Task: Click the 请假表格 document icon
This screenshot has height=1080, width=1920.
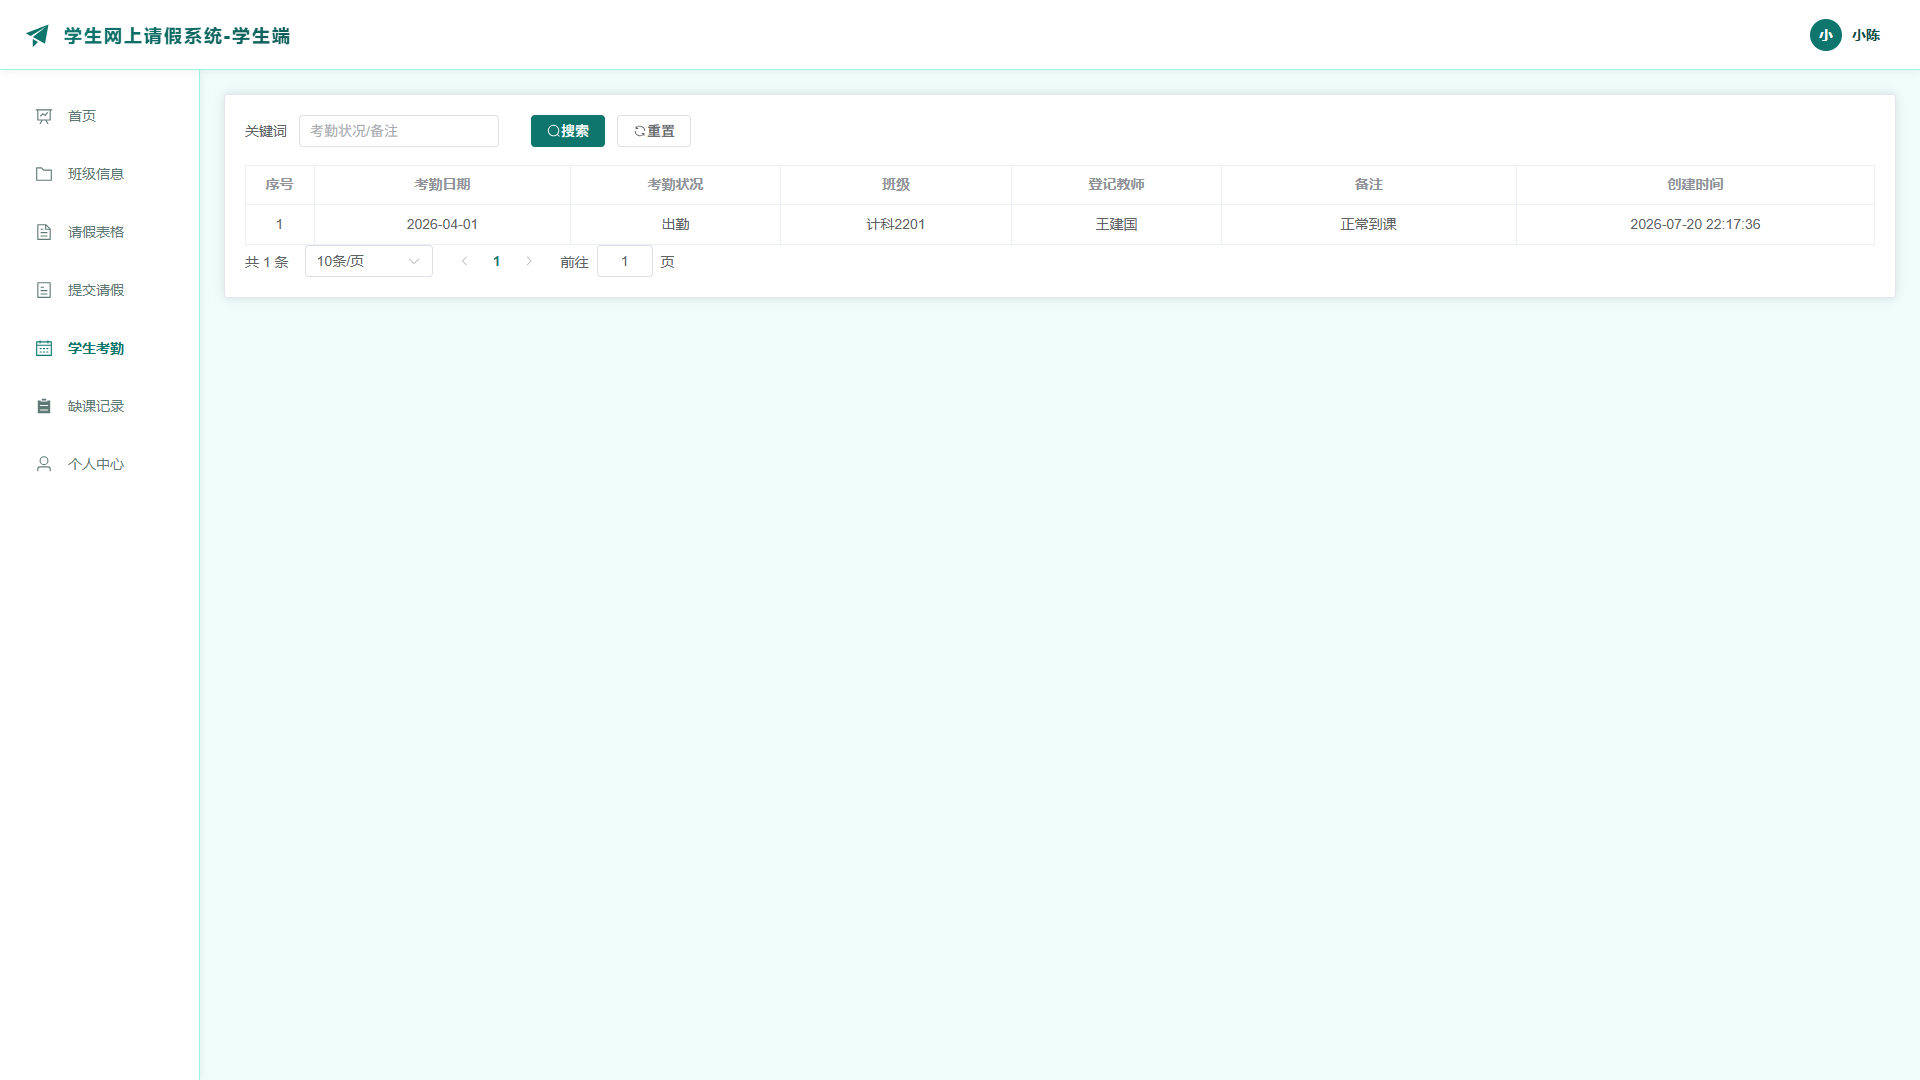Action: click(44, 232)
